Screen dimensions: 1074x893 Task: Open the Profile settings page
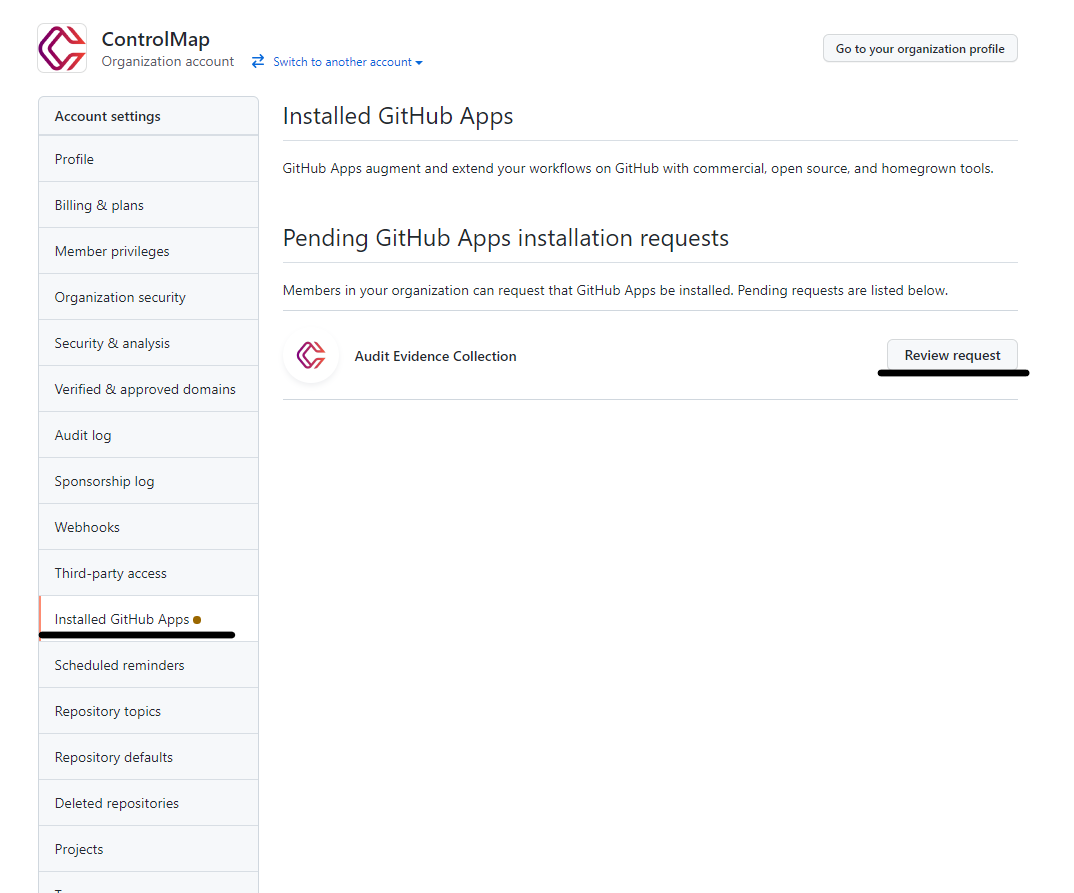pos(72,158)
